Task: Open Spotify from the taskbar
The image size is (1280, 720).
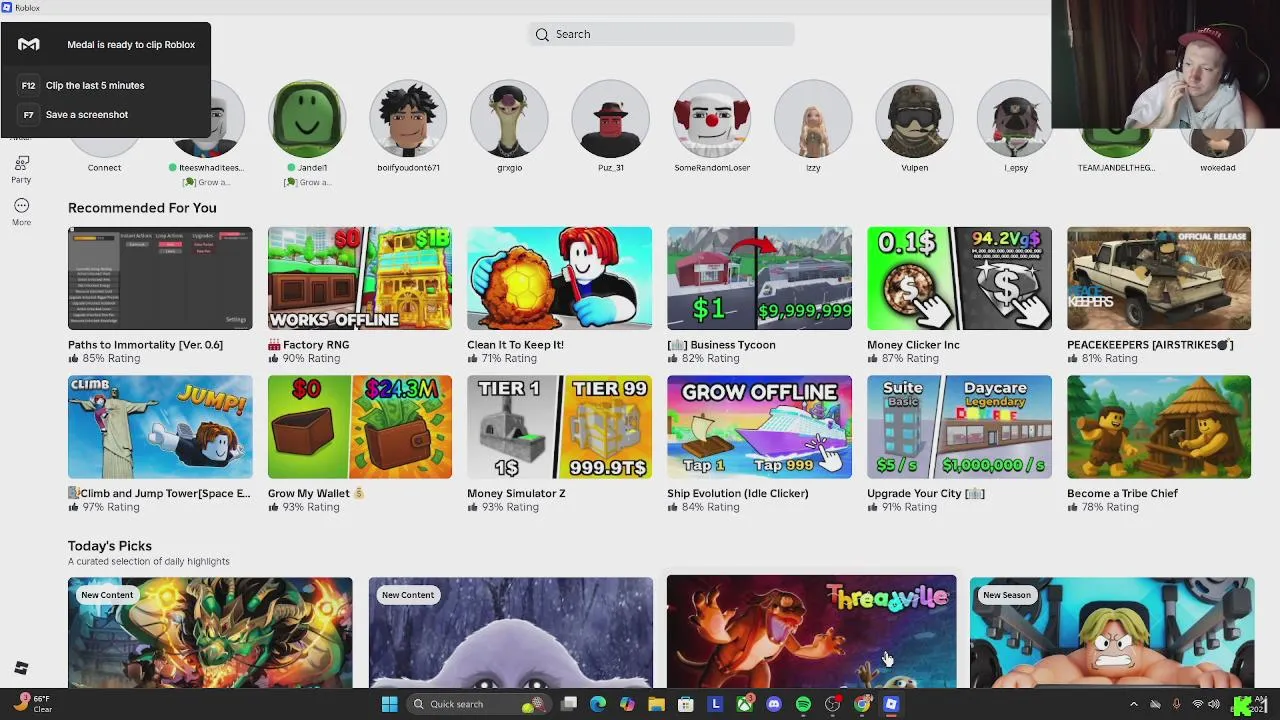Action: pyautogui.click(x=803, y=704)
